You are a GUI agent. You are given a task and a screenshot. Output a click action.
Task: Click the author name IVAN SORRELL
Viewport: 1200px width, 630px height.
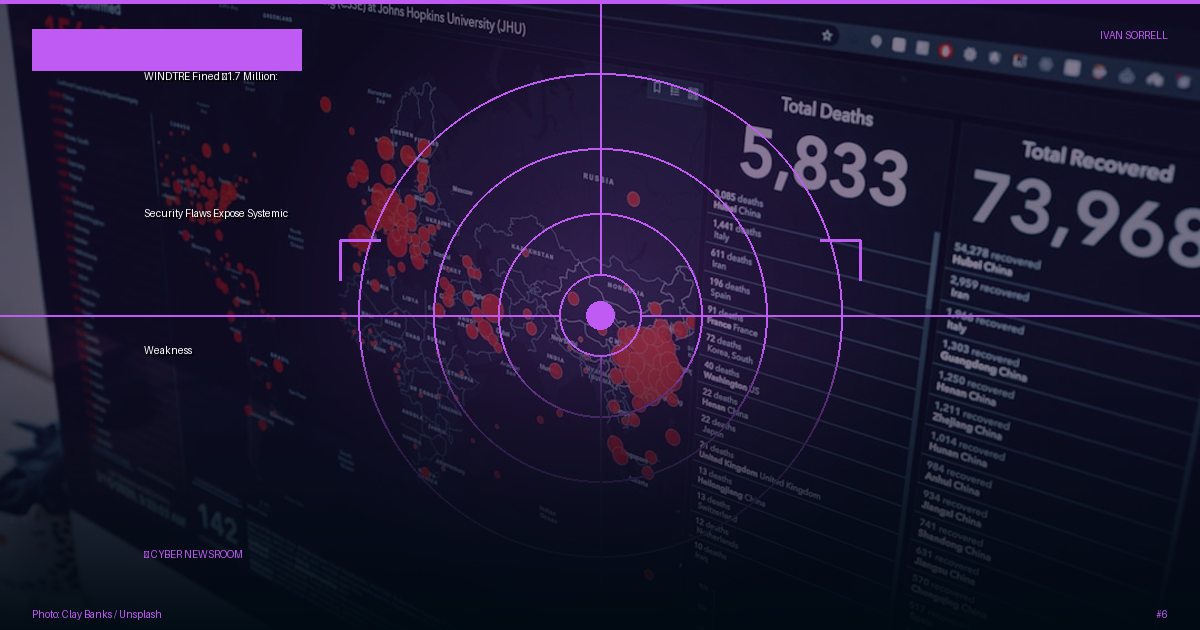click(x=1134, y=35)
